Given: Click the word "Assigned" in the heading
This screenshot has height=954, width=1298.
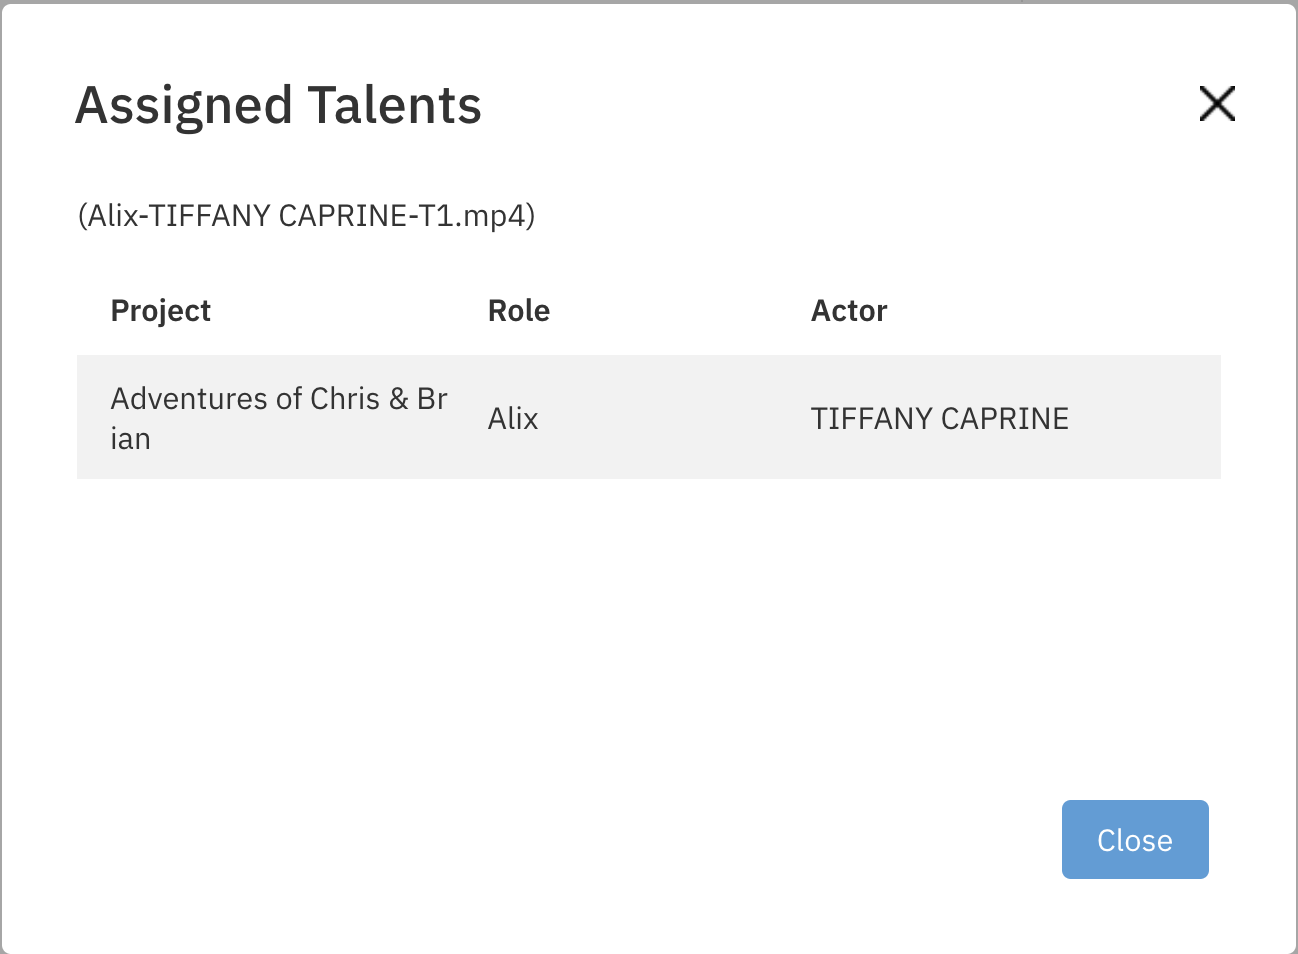Looking at the screenshot, I should tap(184, 106).
